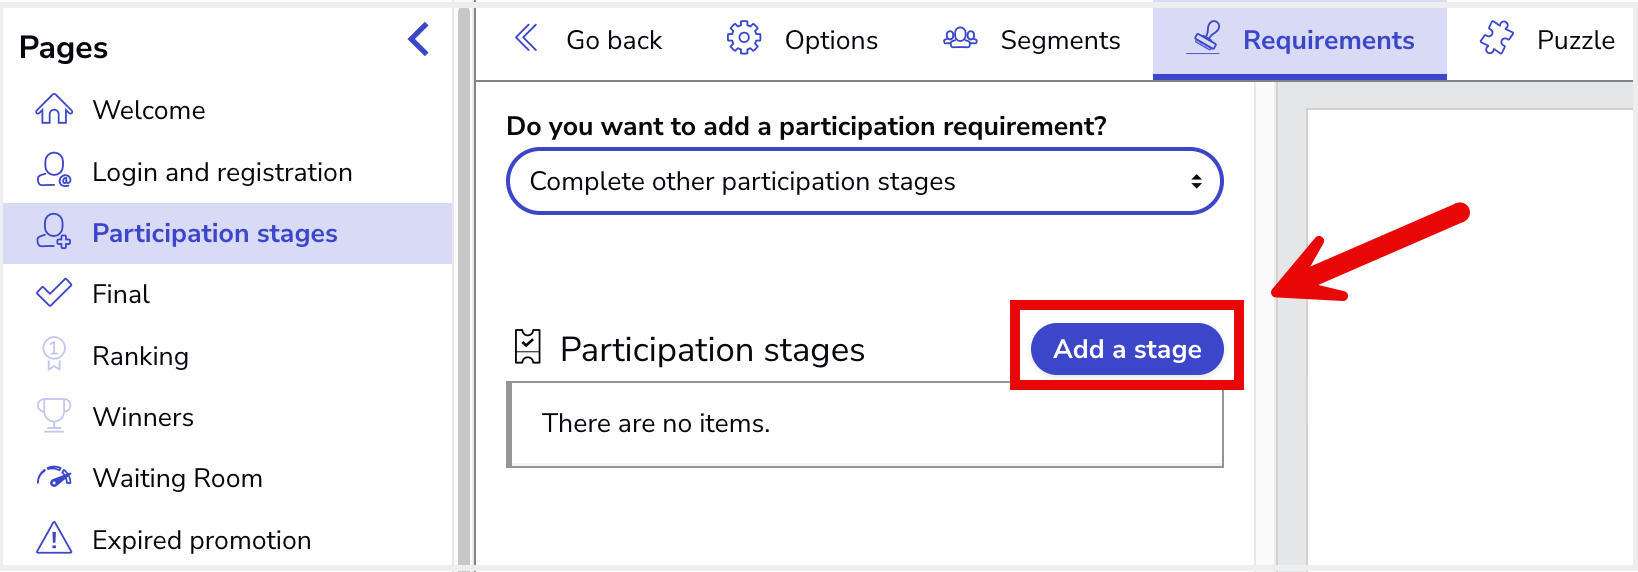The height and width of the screenshot is (572, 1638).
Task: Collapse the Pages sidebar with the chevron
Action: click(x=419, y=40)
